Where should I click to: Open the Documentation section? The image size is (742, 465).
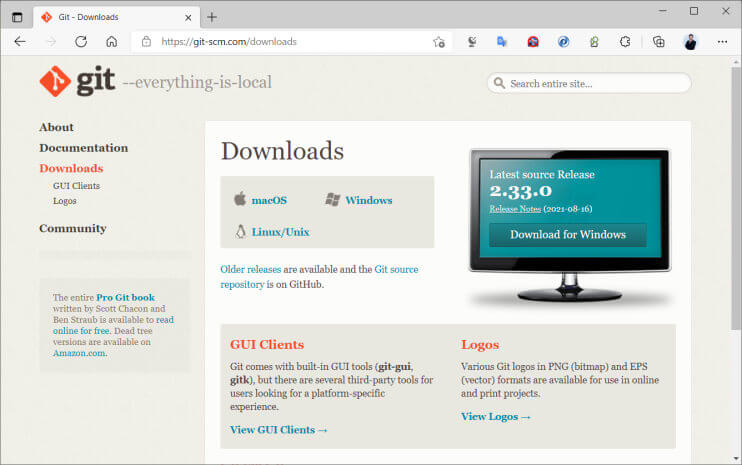click(x=84, y=148)
